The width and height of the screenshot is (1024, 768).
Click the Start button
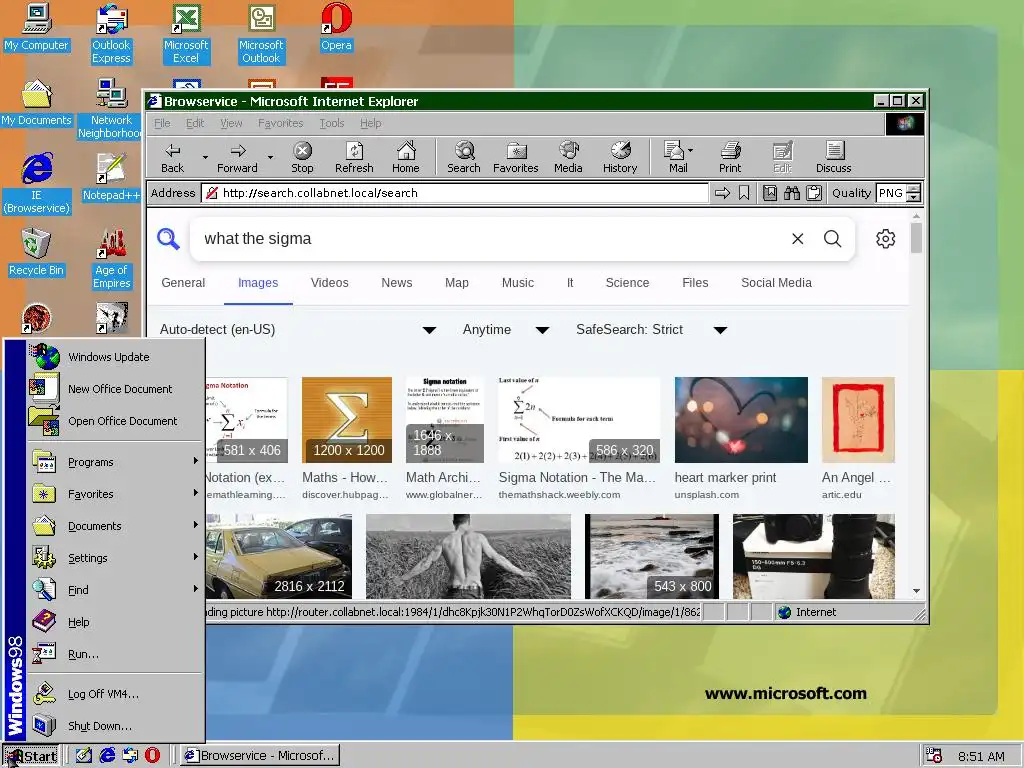(31, 756)
